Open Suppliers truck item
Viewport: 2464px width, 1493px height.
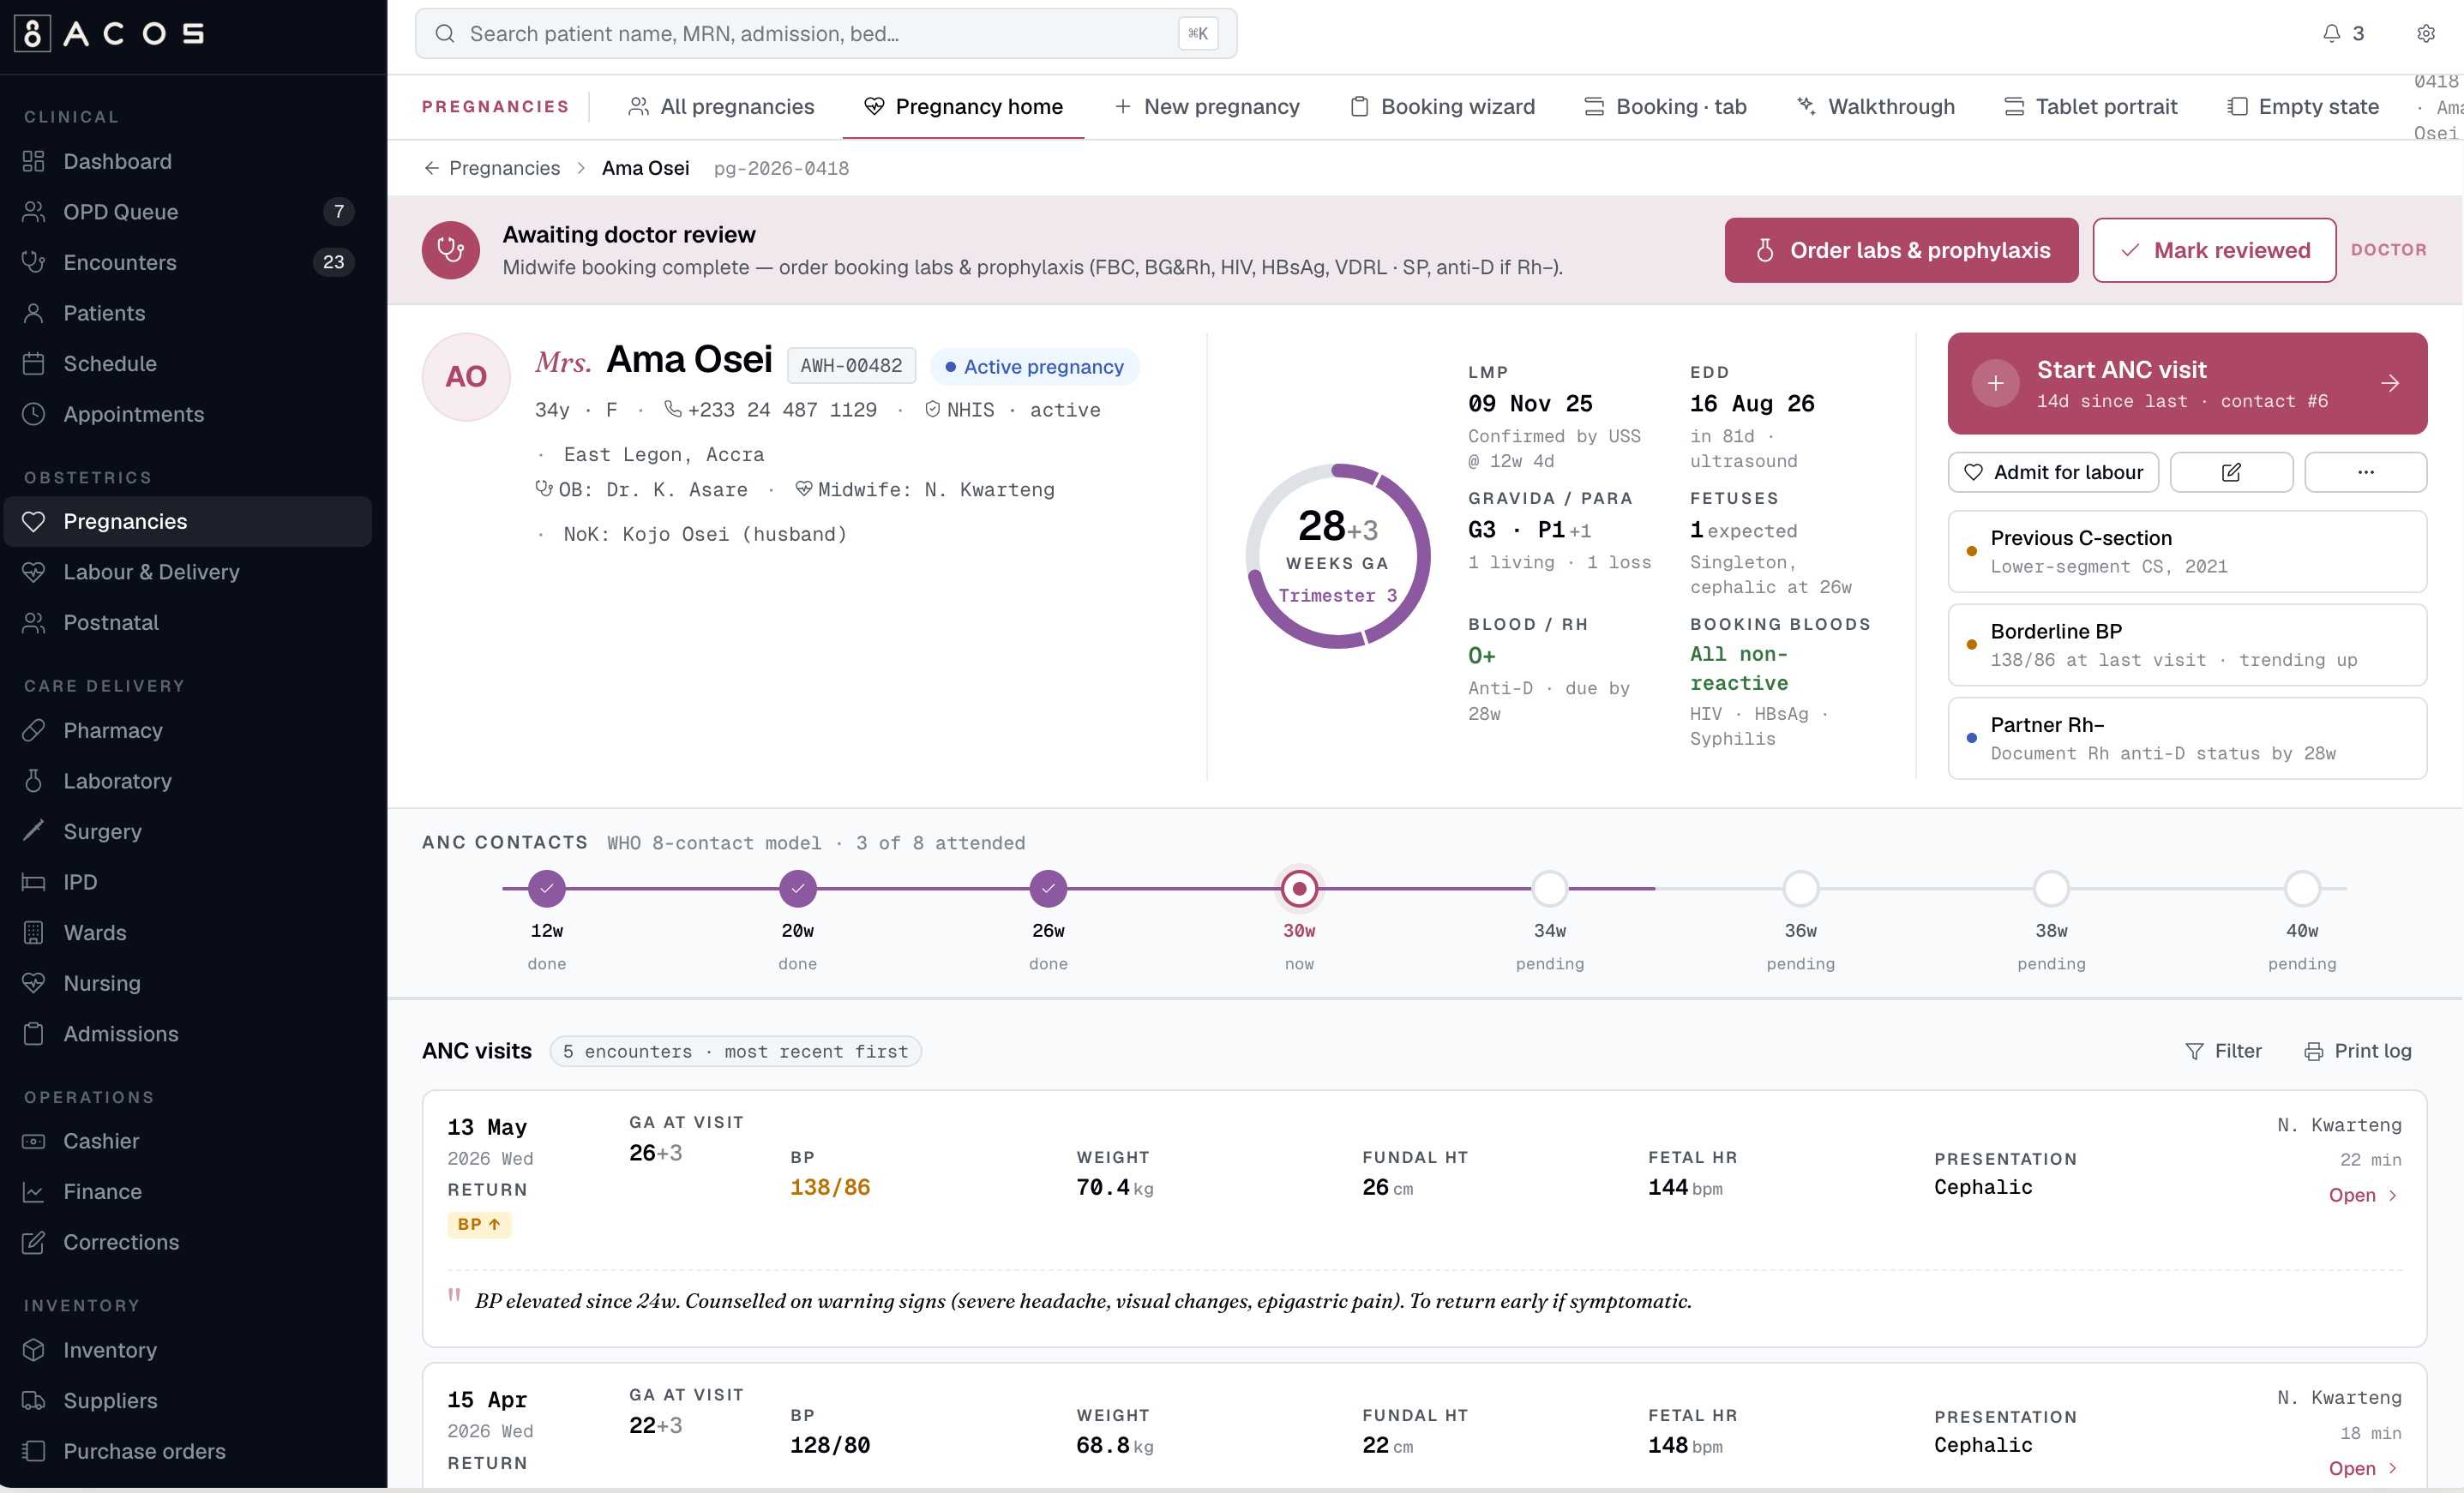tap(188, 1401)
